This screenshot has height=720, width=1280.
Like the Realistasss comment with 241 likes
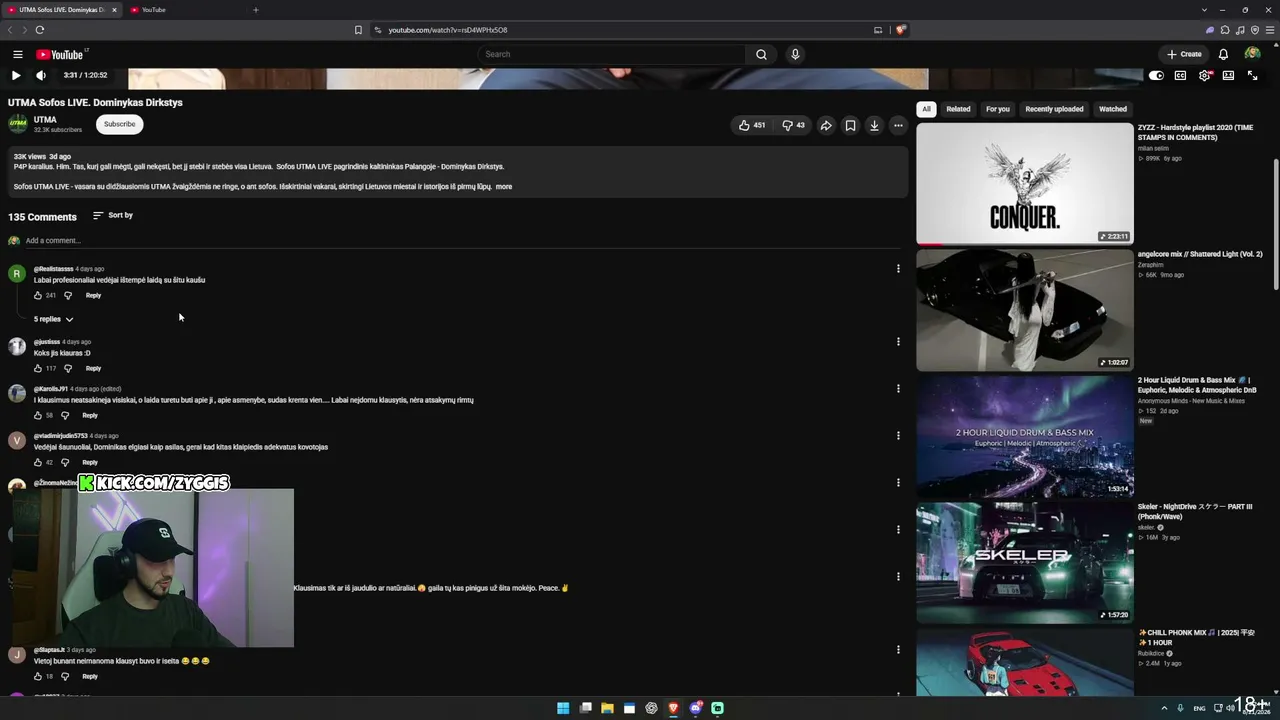(x=39, y=295)
